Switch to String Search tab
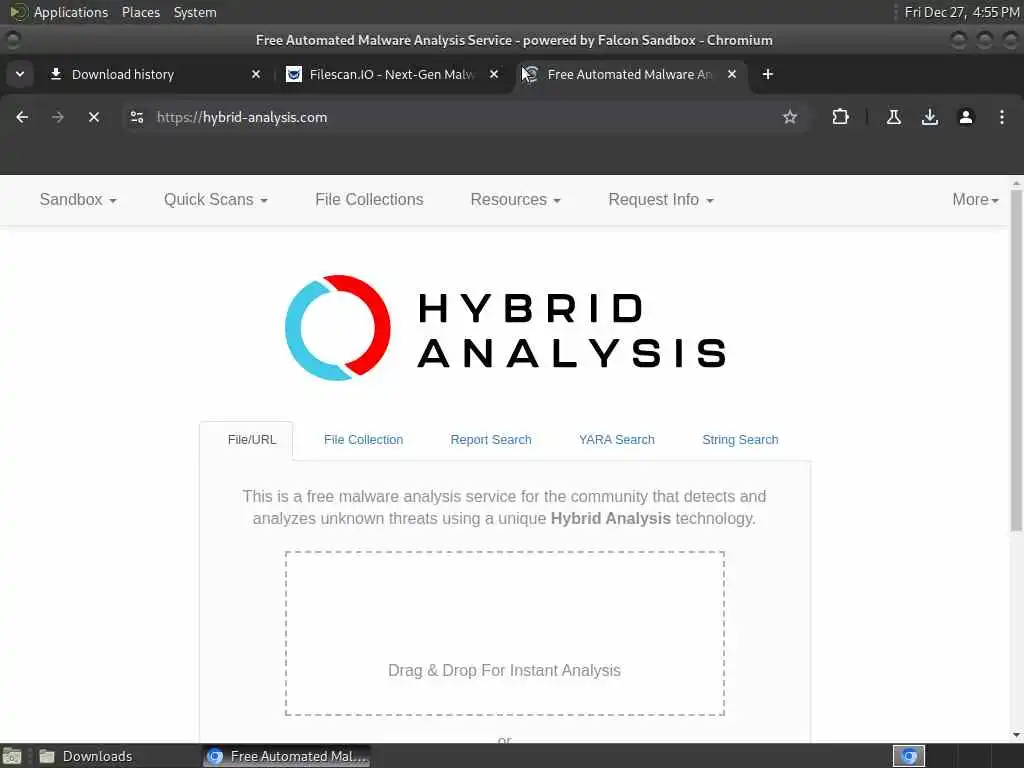The width and height of the screenshot is (1024, 768). [x=740, y=440]
